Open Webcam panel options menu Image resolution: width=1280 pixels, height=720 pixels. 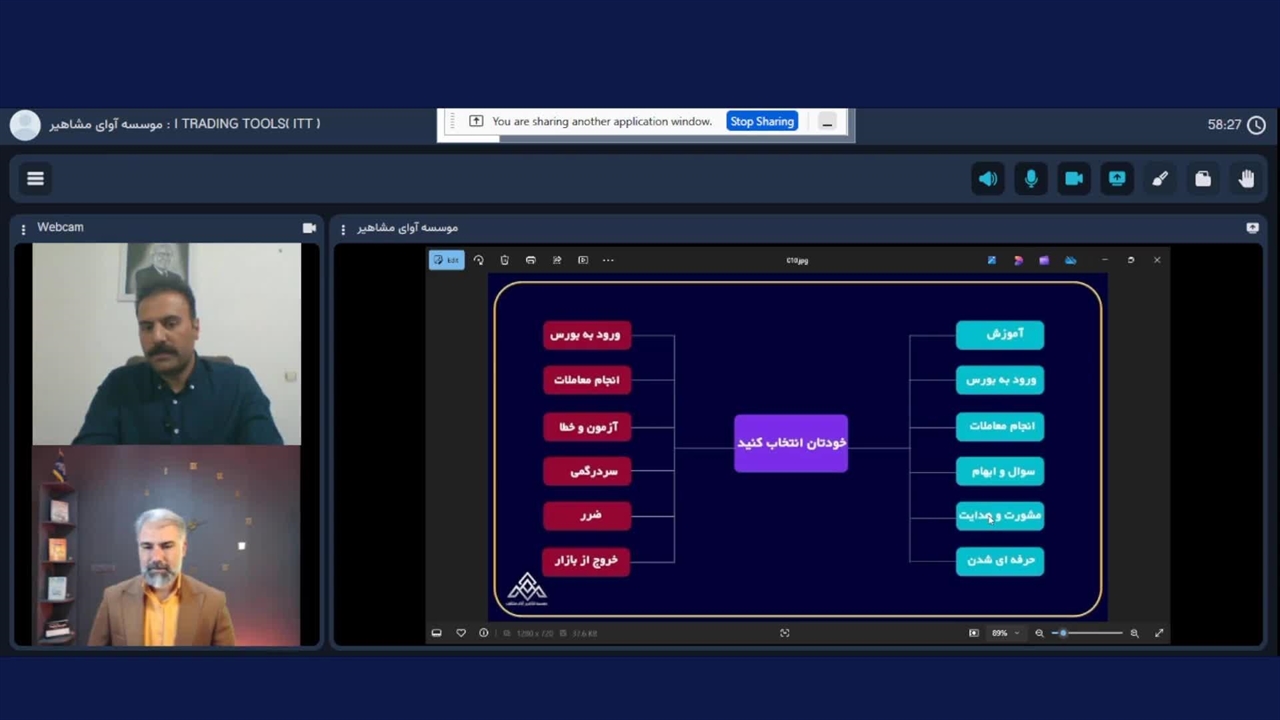(23, 229)
